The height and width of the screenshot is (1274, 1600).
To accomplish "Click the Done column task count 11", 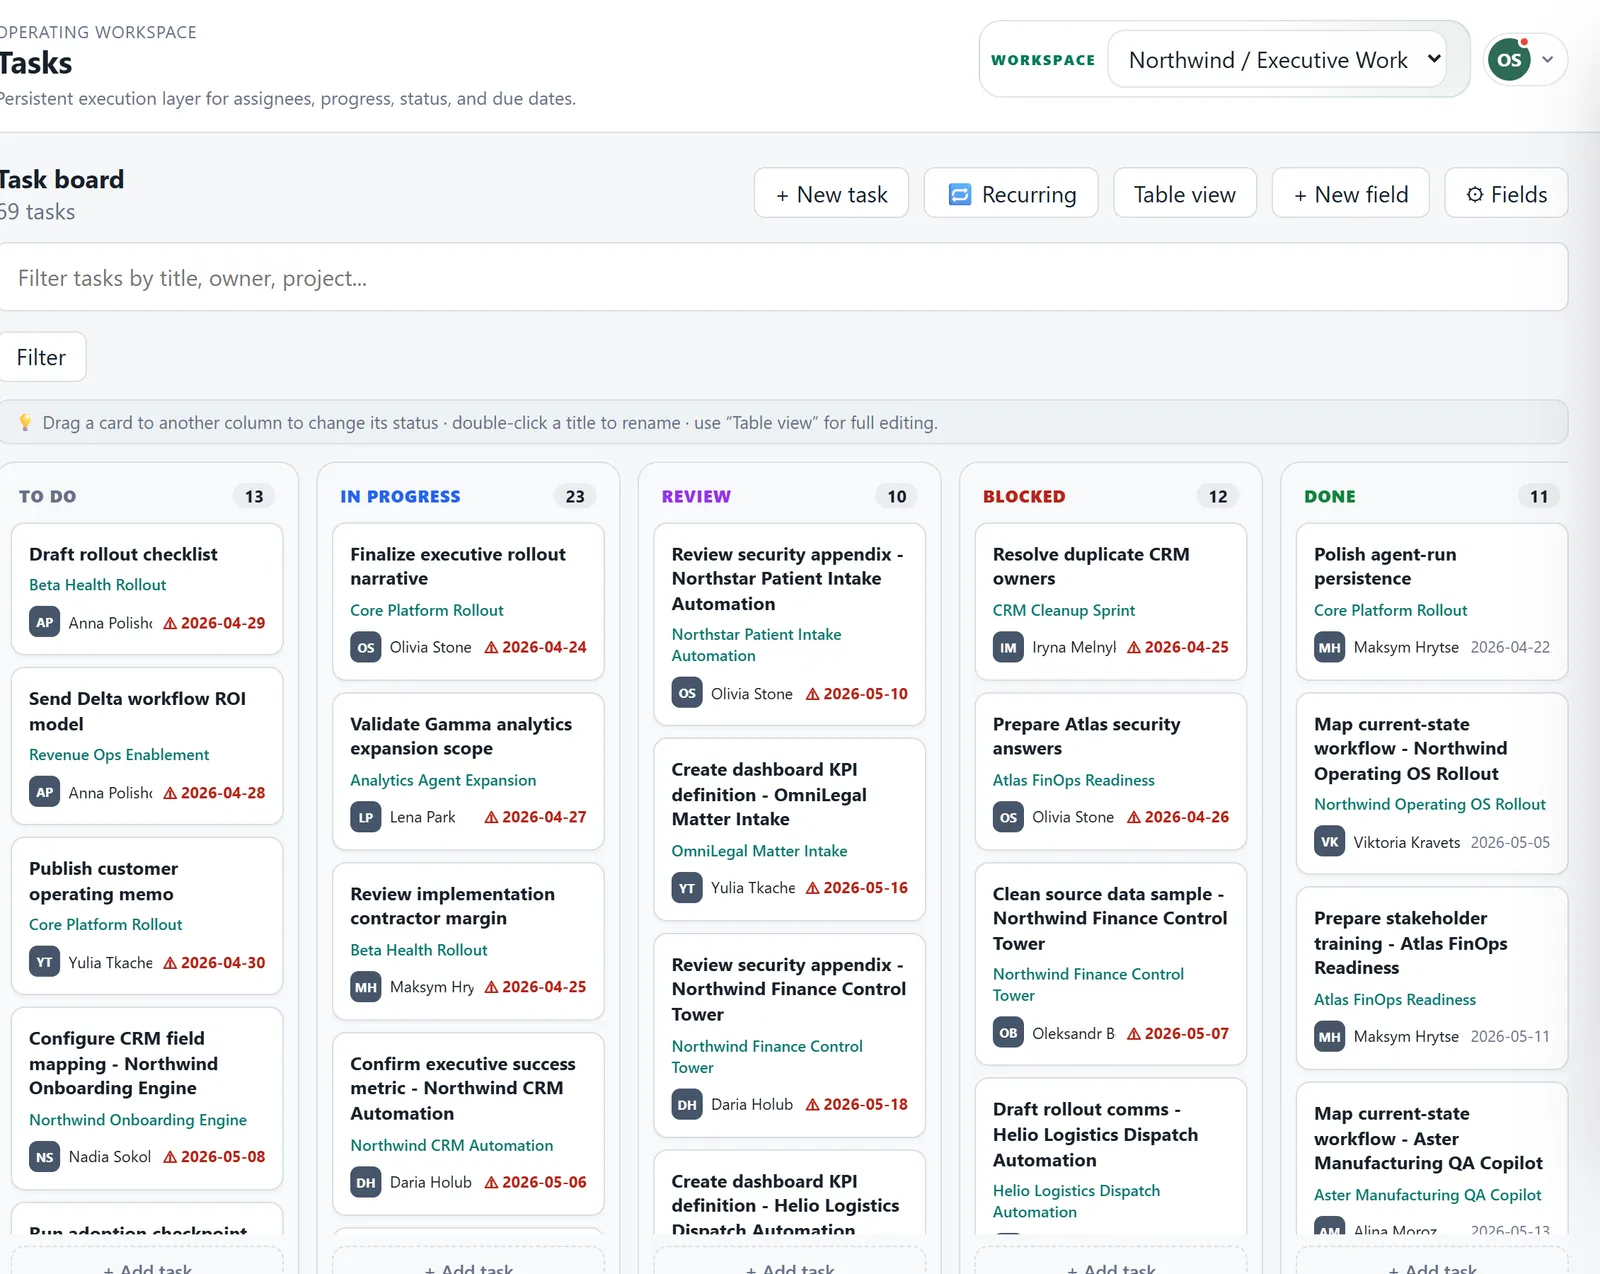I will pos(1539,496).
